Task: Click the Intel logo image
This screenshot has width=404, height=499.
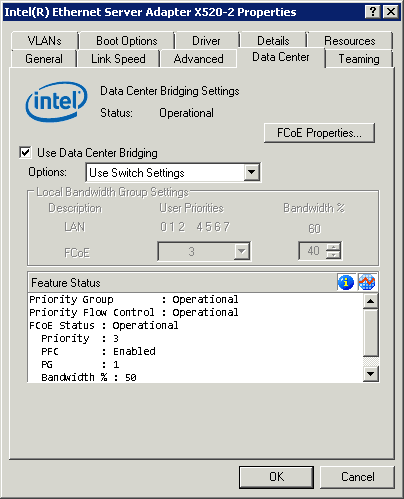Action: pos(57,101)
